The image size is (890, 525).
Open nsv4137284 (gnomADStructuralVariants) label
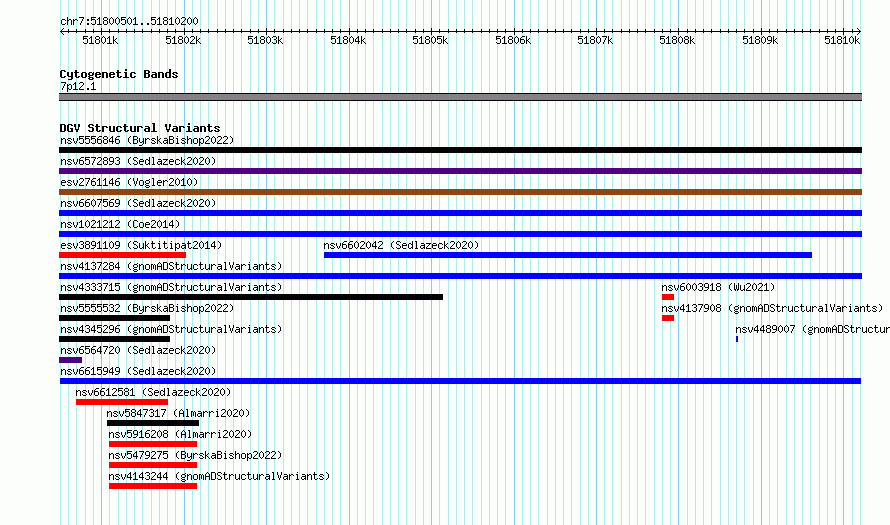[171, 266]
